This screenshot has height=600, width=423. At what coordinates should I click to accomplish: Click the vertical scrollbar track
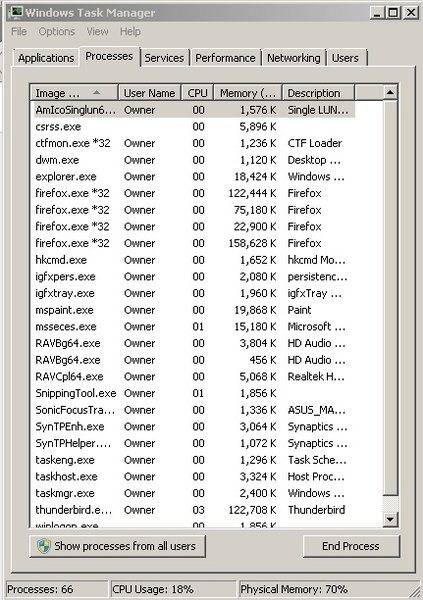pyautogui.click(x=390, y=503)
